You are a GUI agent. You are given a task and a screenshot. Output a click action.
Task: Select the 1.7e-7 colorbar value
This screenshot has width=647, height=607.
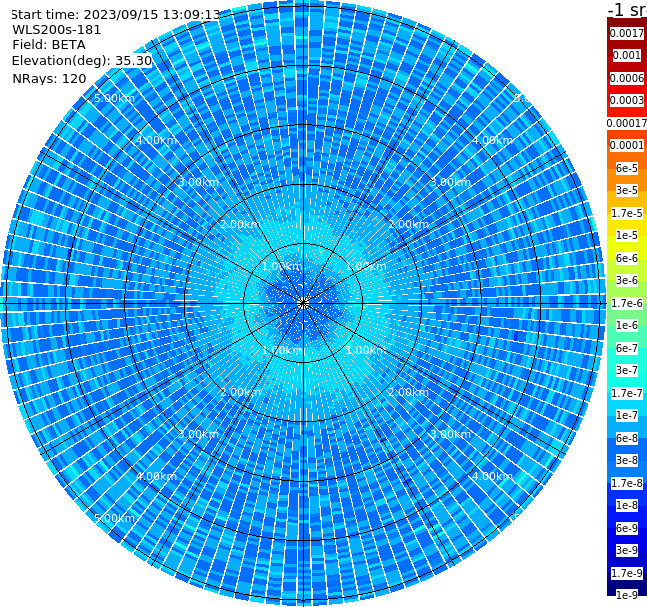[x=627, y=393]
